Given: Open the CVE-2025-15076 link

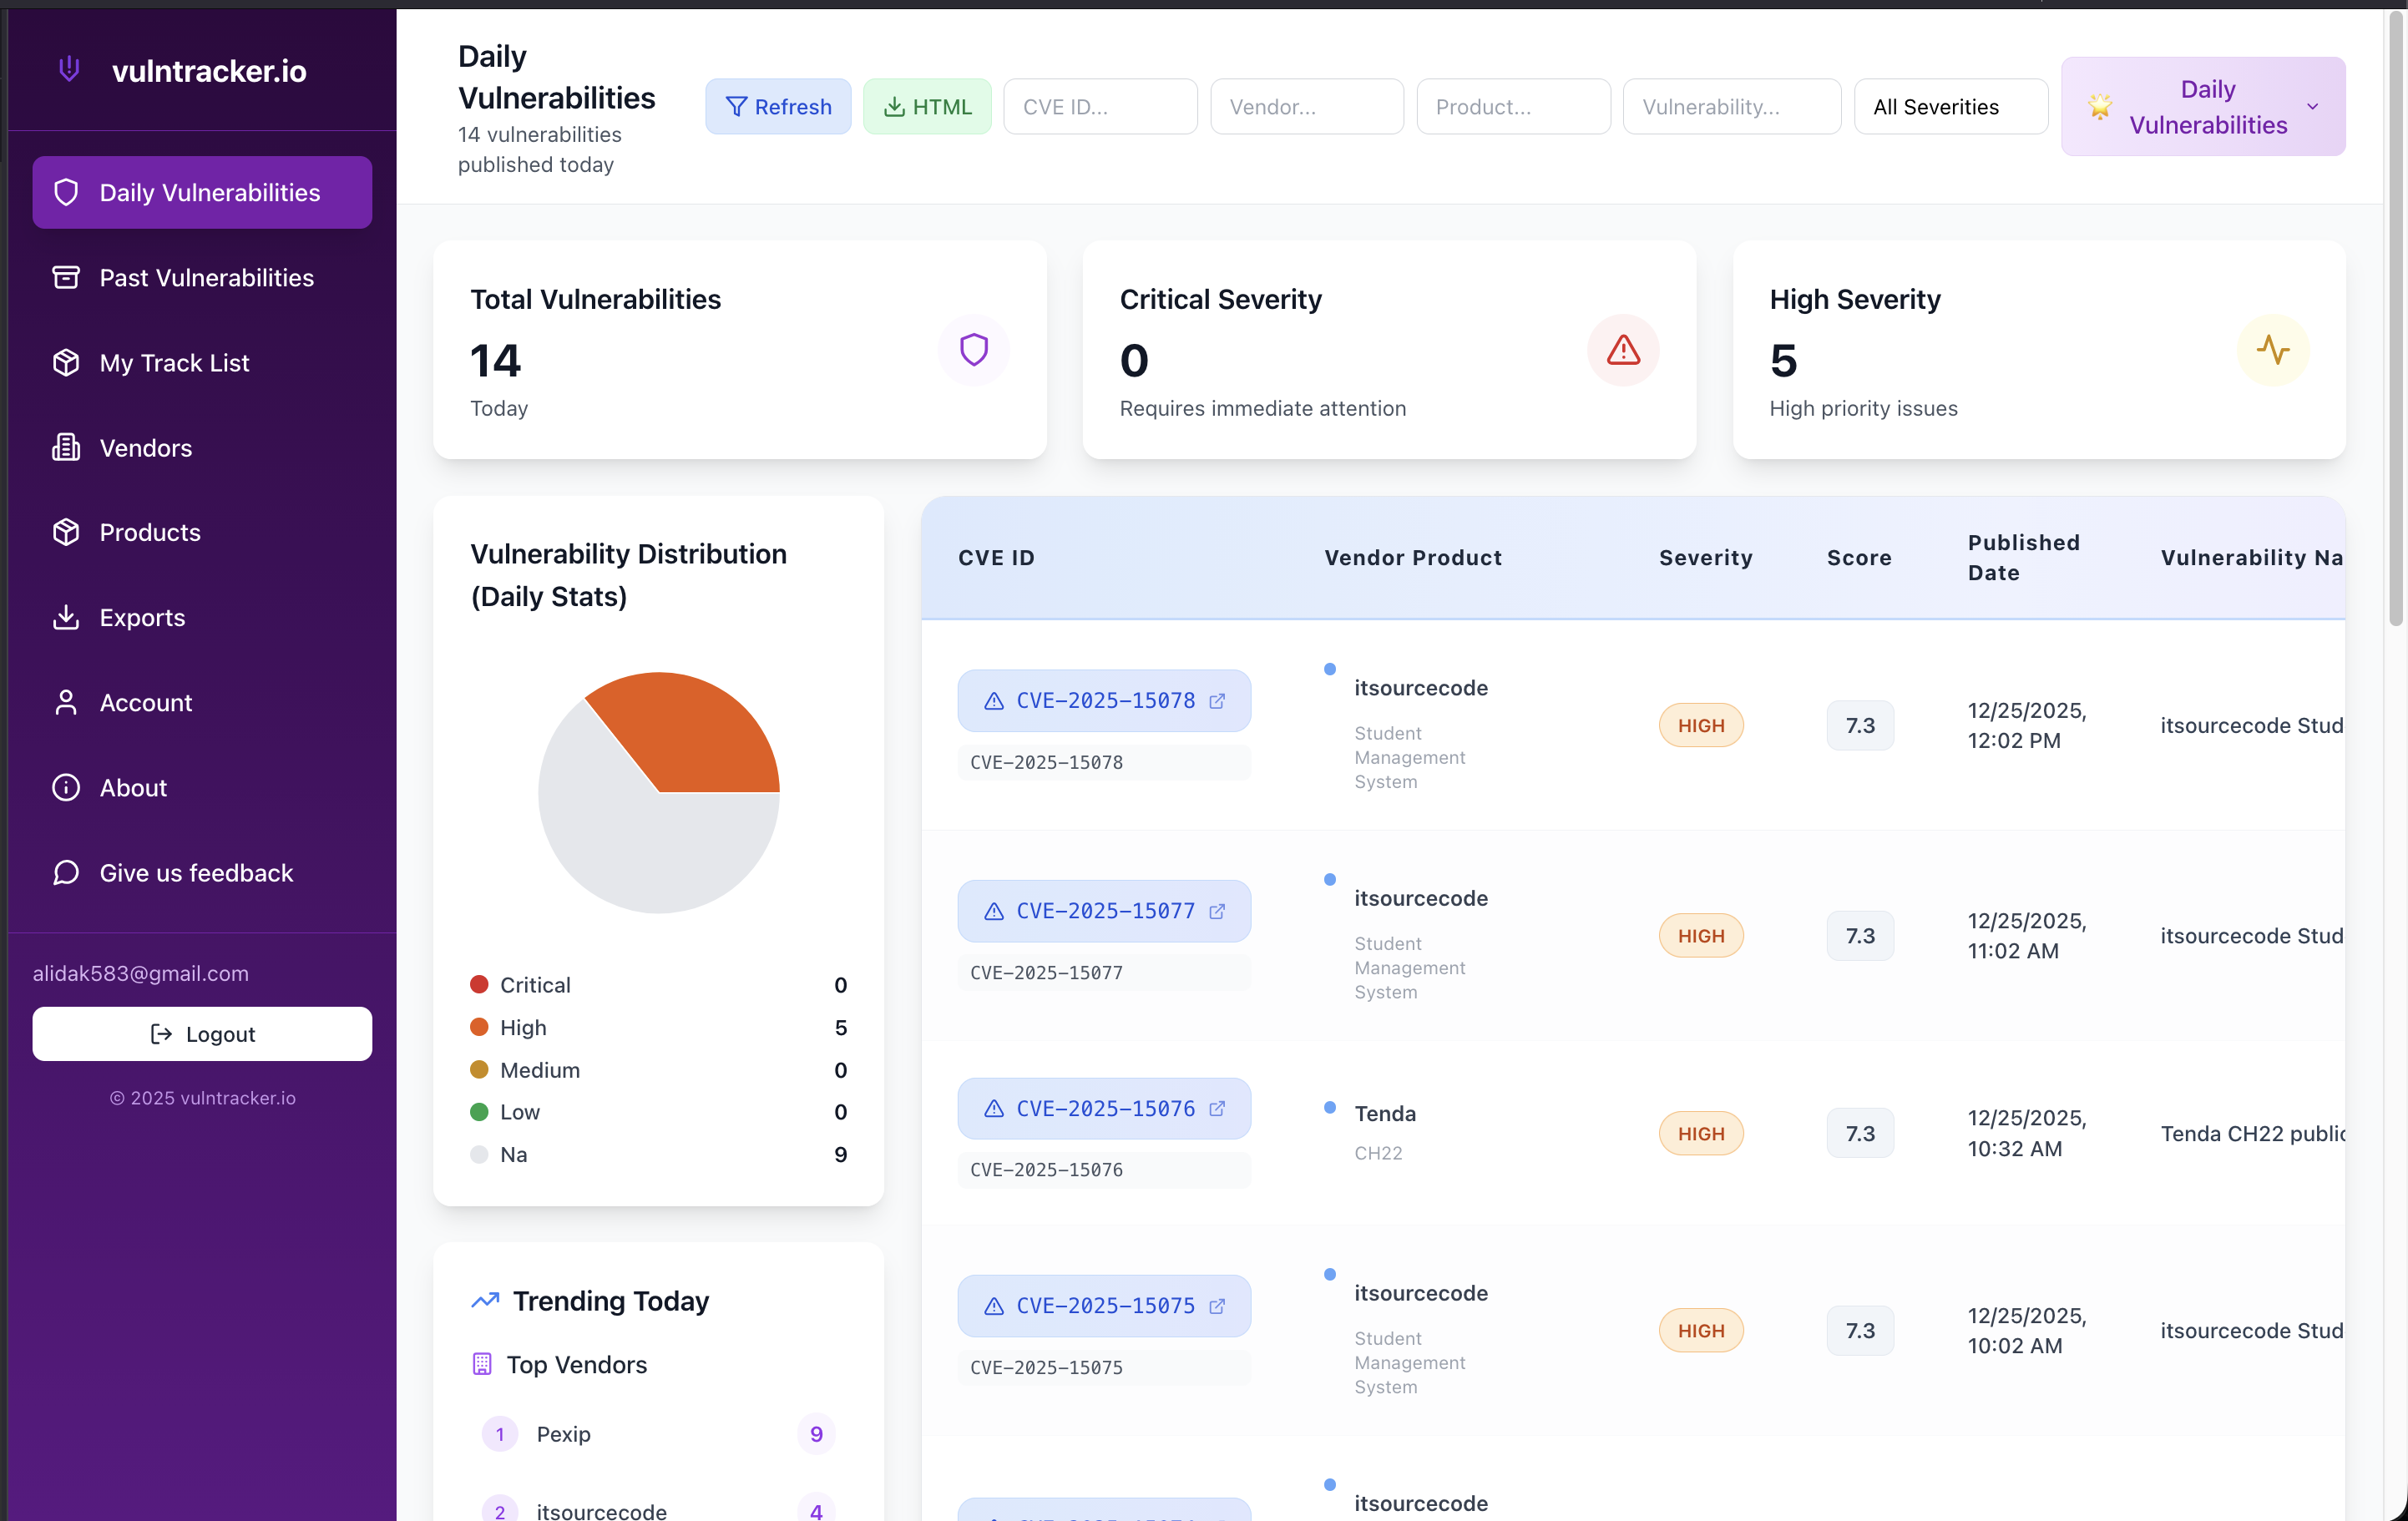Looking at the screenshot, I should pos(1105,1108).
